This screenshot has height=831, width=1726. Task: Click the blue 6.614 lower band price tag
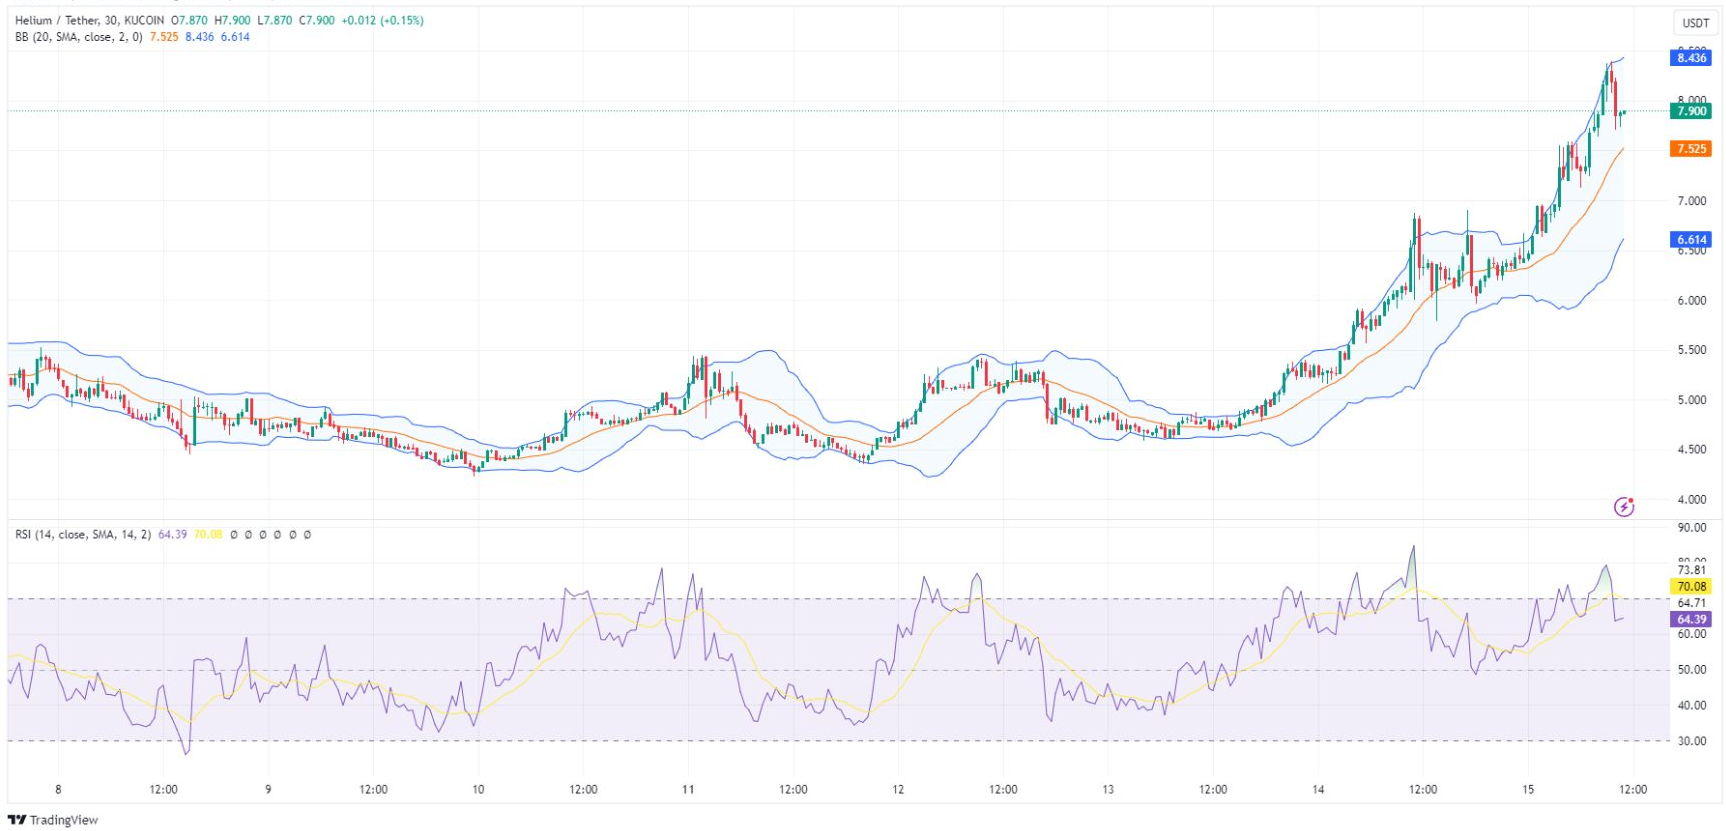1691,240
